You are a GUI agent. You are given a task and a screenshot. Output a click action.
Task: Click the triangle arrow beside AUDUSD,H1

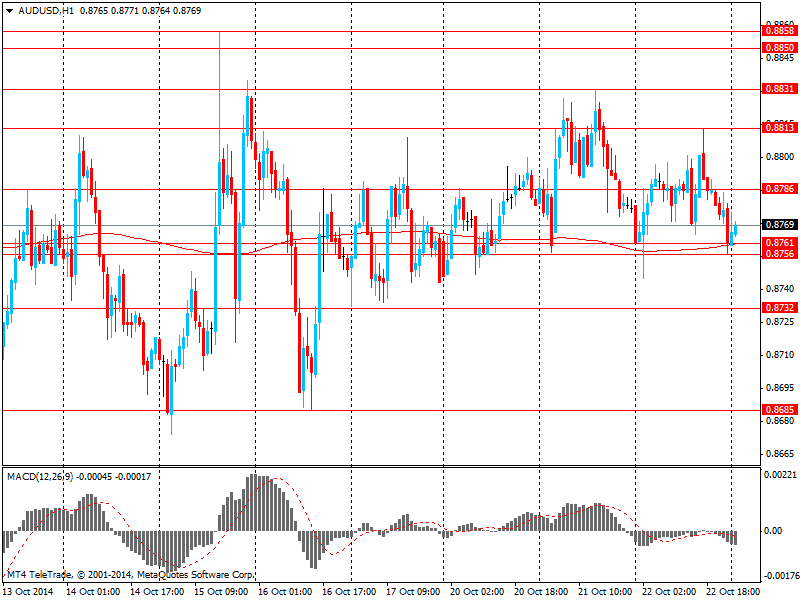[9, 9]
